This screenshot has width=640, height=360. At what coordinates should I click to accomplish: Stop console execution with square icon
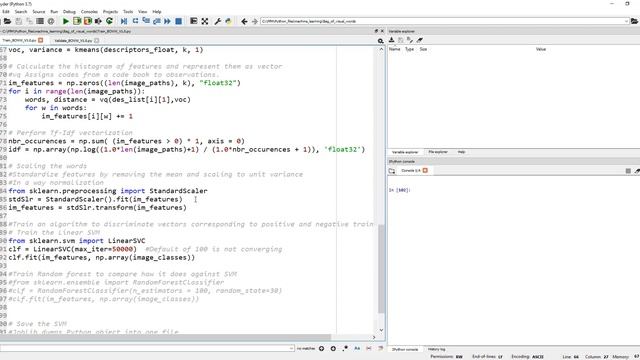(628, 171)
